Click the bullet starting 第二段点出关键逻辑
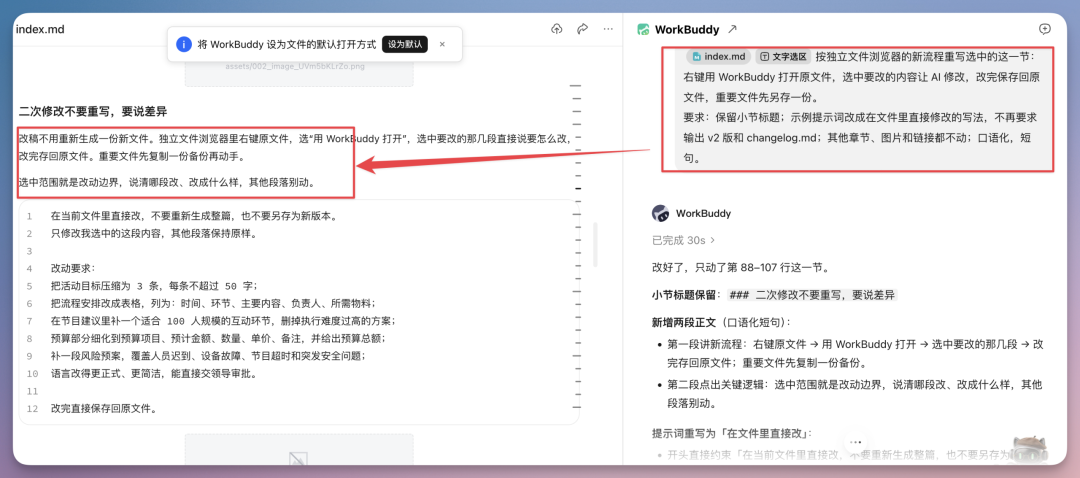Image resolution: width=1080 pixels, height=478 pixels. 854,393
